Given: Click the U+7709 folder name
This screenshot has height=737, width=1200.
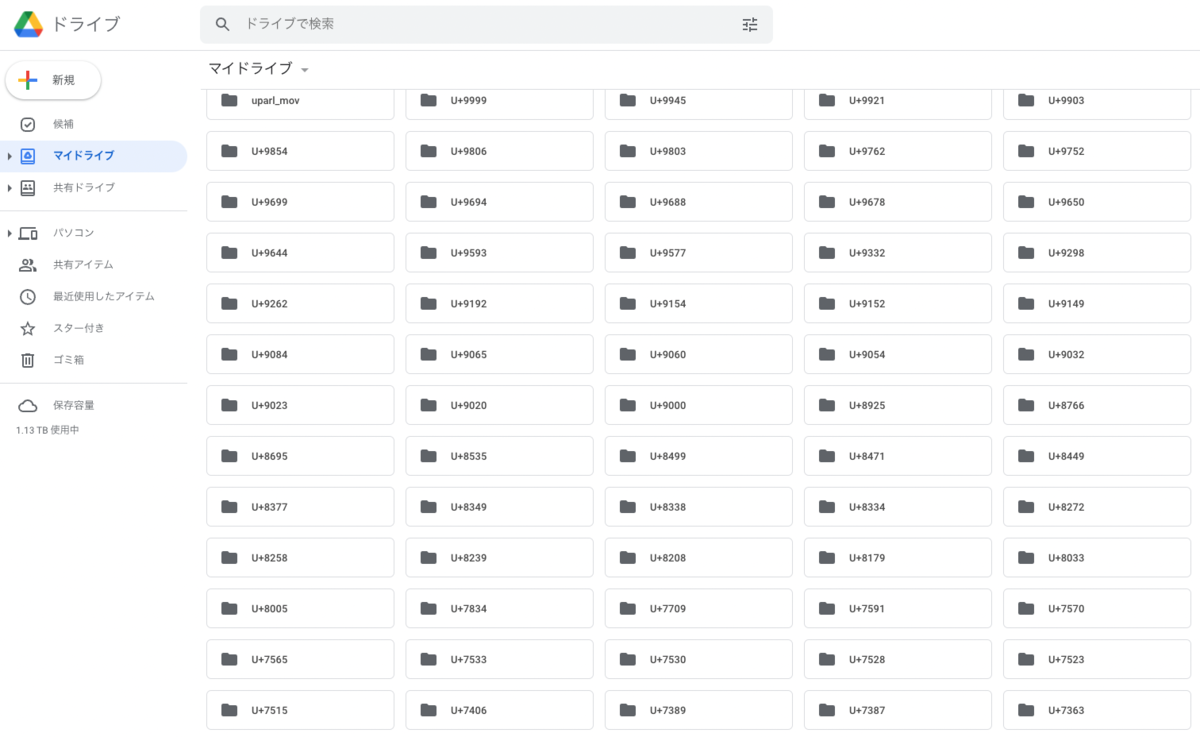Looking at the screenshot, I should [668, 609].
